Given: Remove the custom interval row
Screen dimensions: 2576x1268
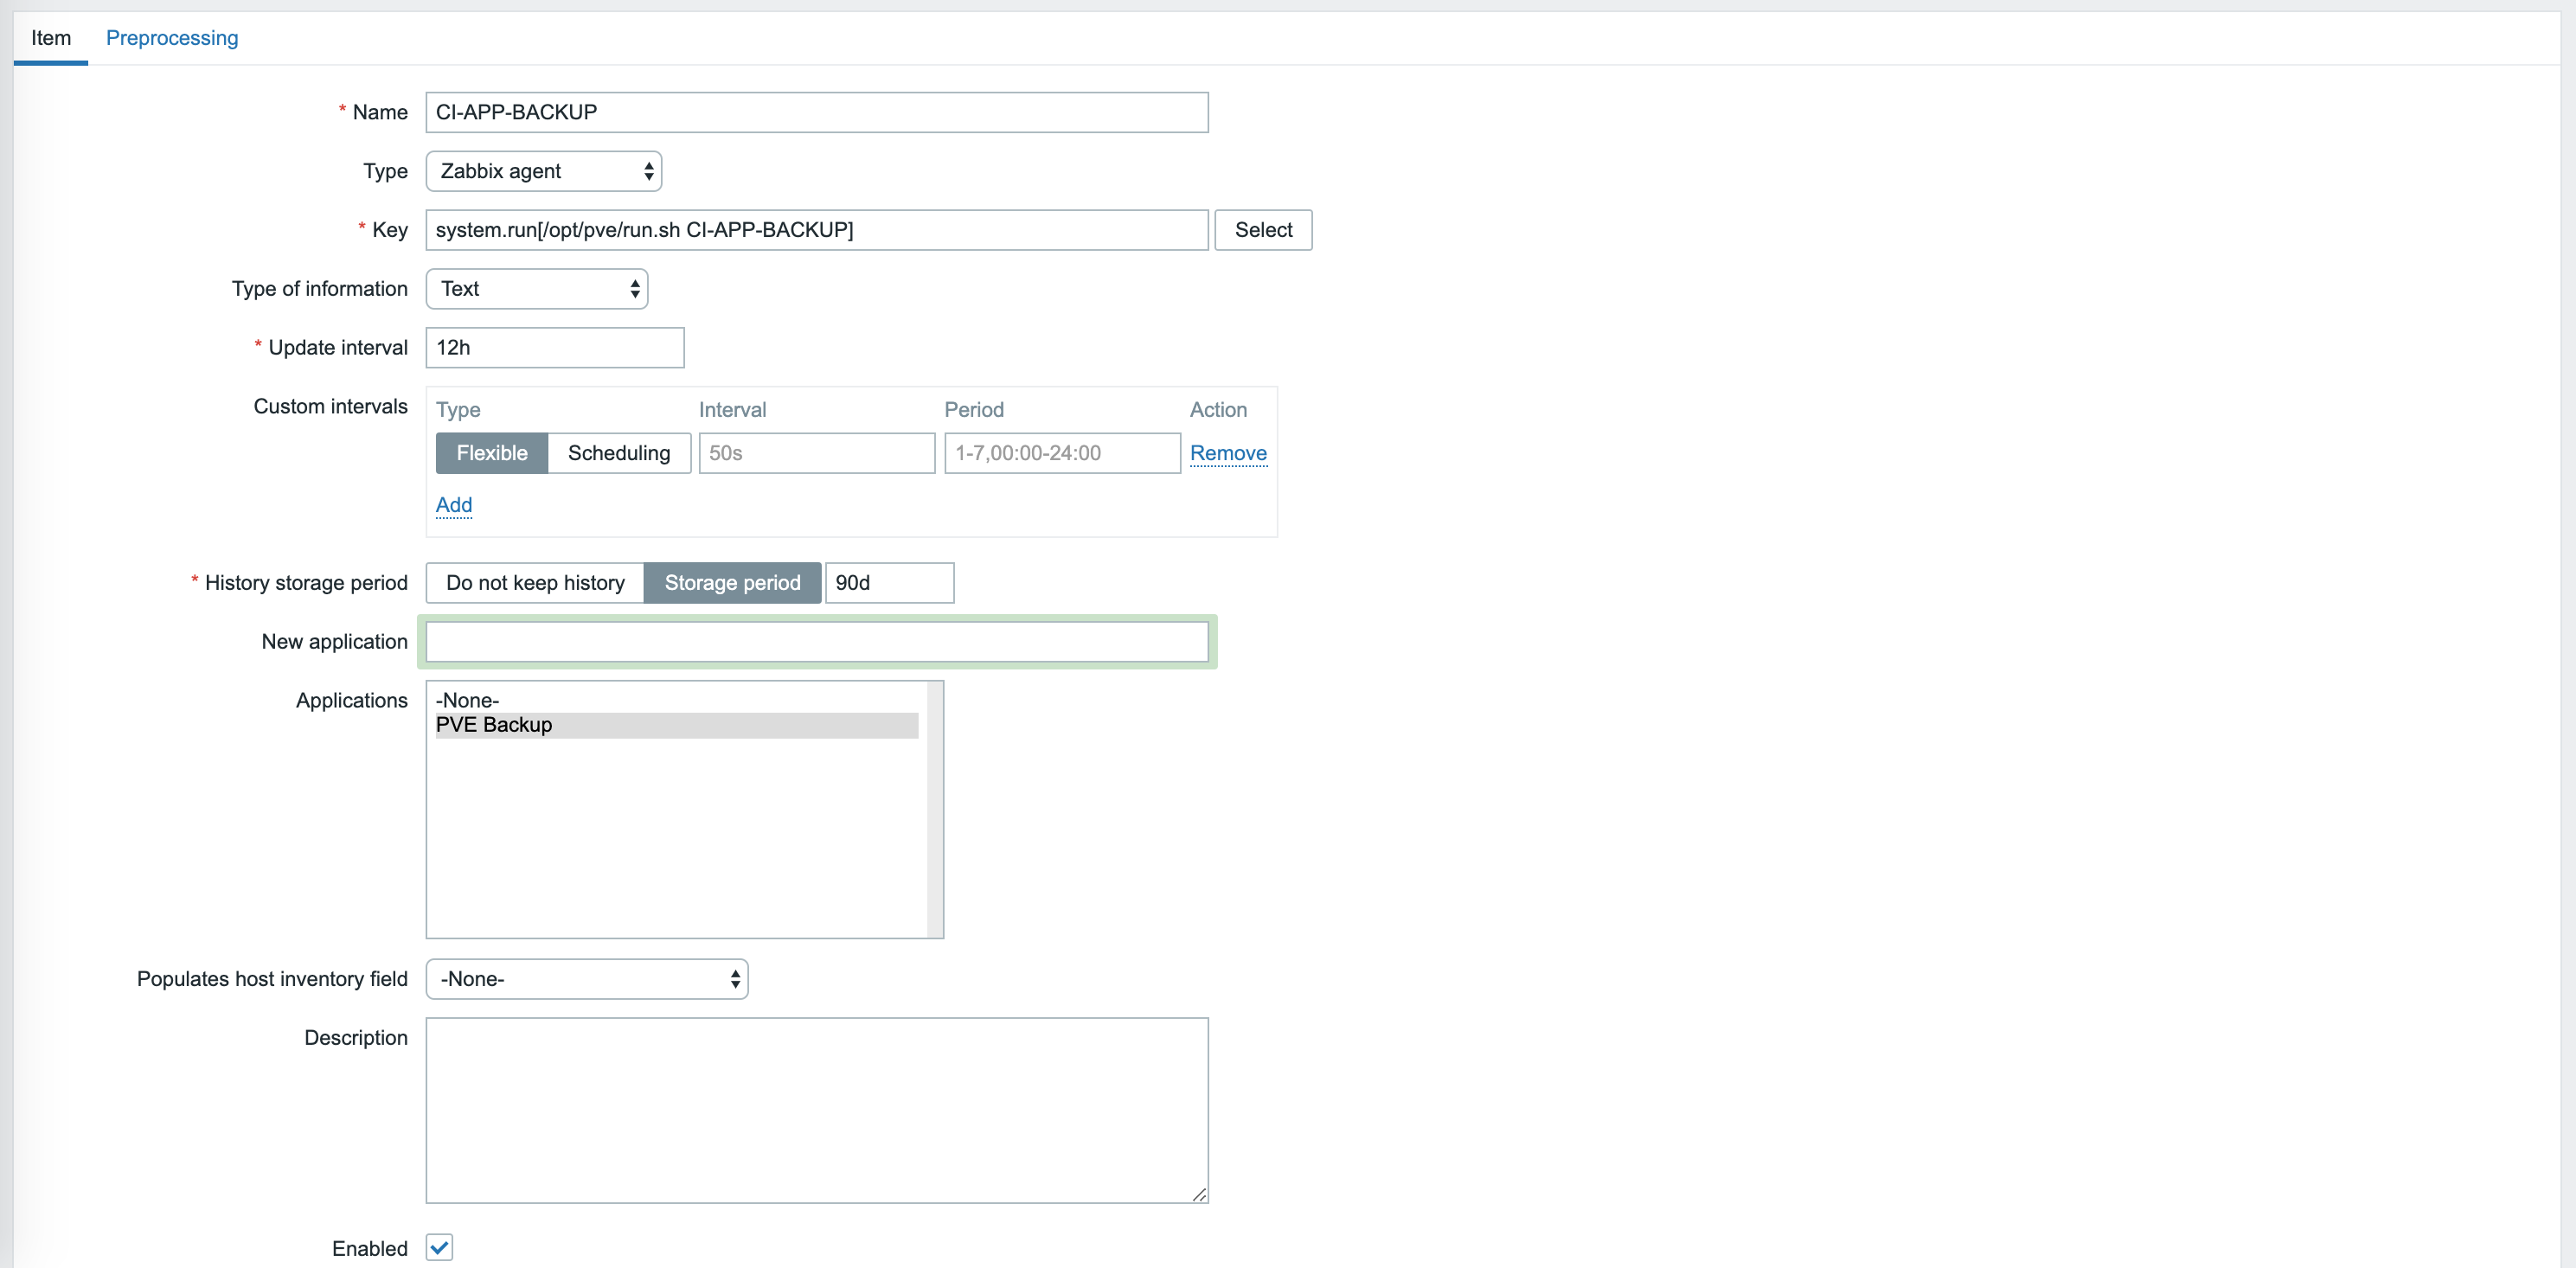Looking at the screenshot, I should click(x=1227, y=453).
